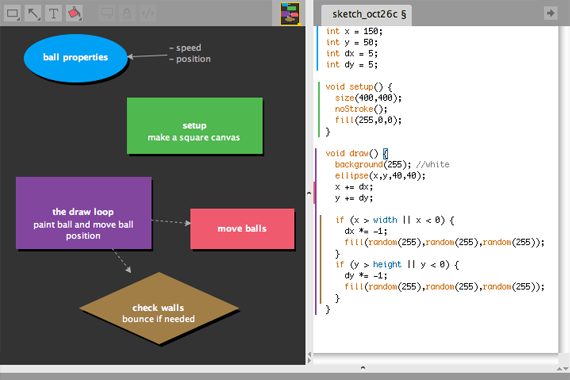Viewport: 570px width, 380px height.
Task: Select the rectangle shape tool
Action: coord(12,13)
